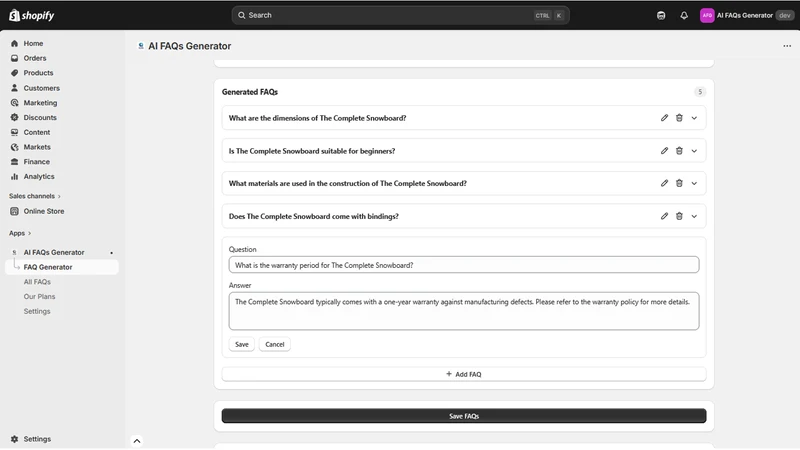This screenshot has height=450, width=800.
Task: Click Add FAQ button
Action: [x=464, y=374]
